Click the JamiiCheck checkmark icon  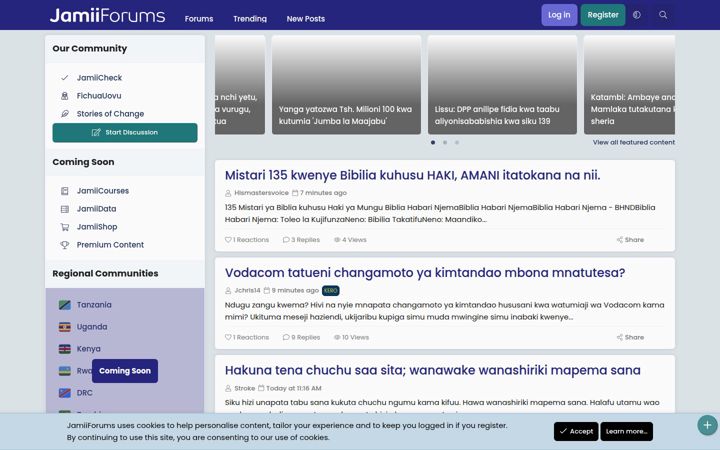(x=65, y=78)
